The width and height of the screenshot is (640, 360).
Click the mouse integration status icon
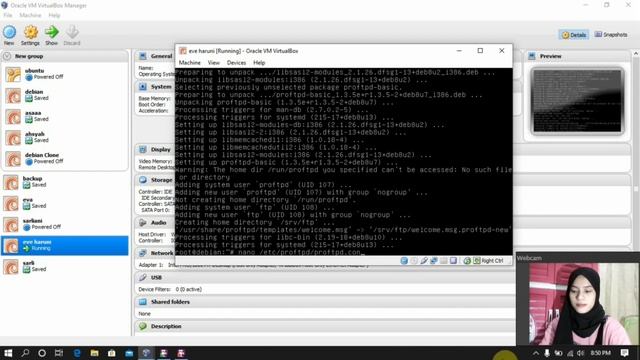tap(467, 260)
